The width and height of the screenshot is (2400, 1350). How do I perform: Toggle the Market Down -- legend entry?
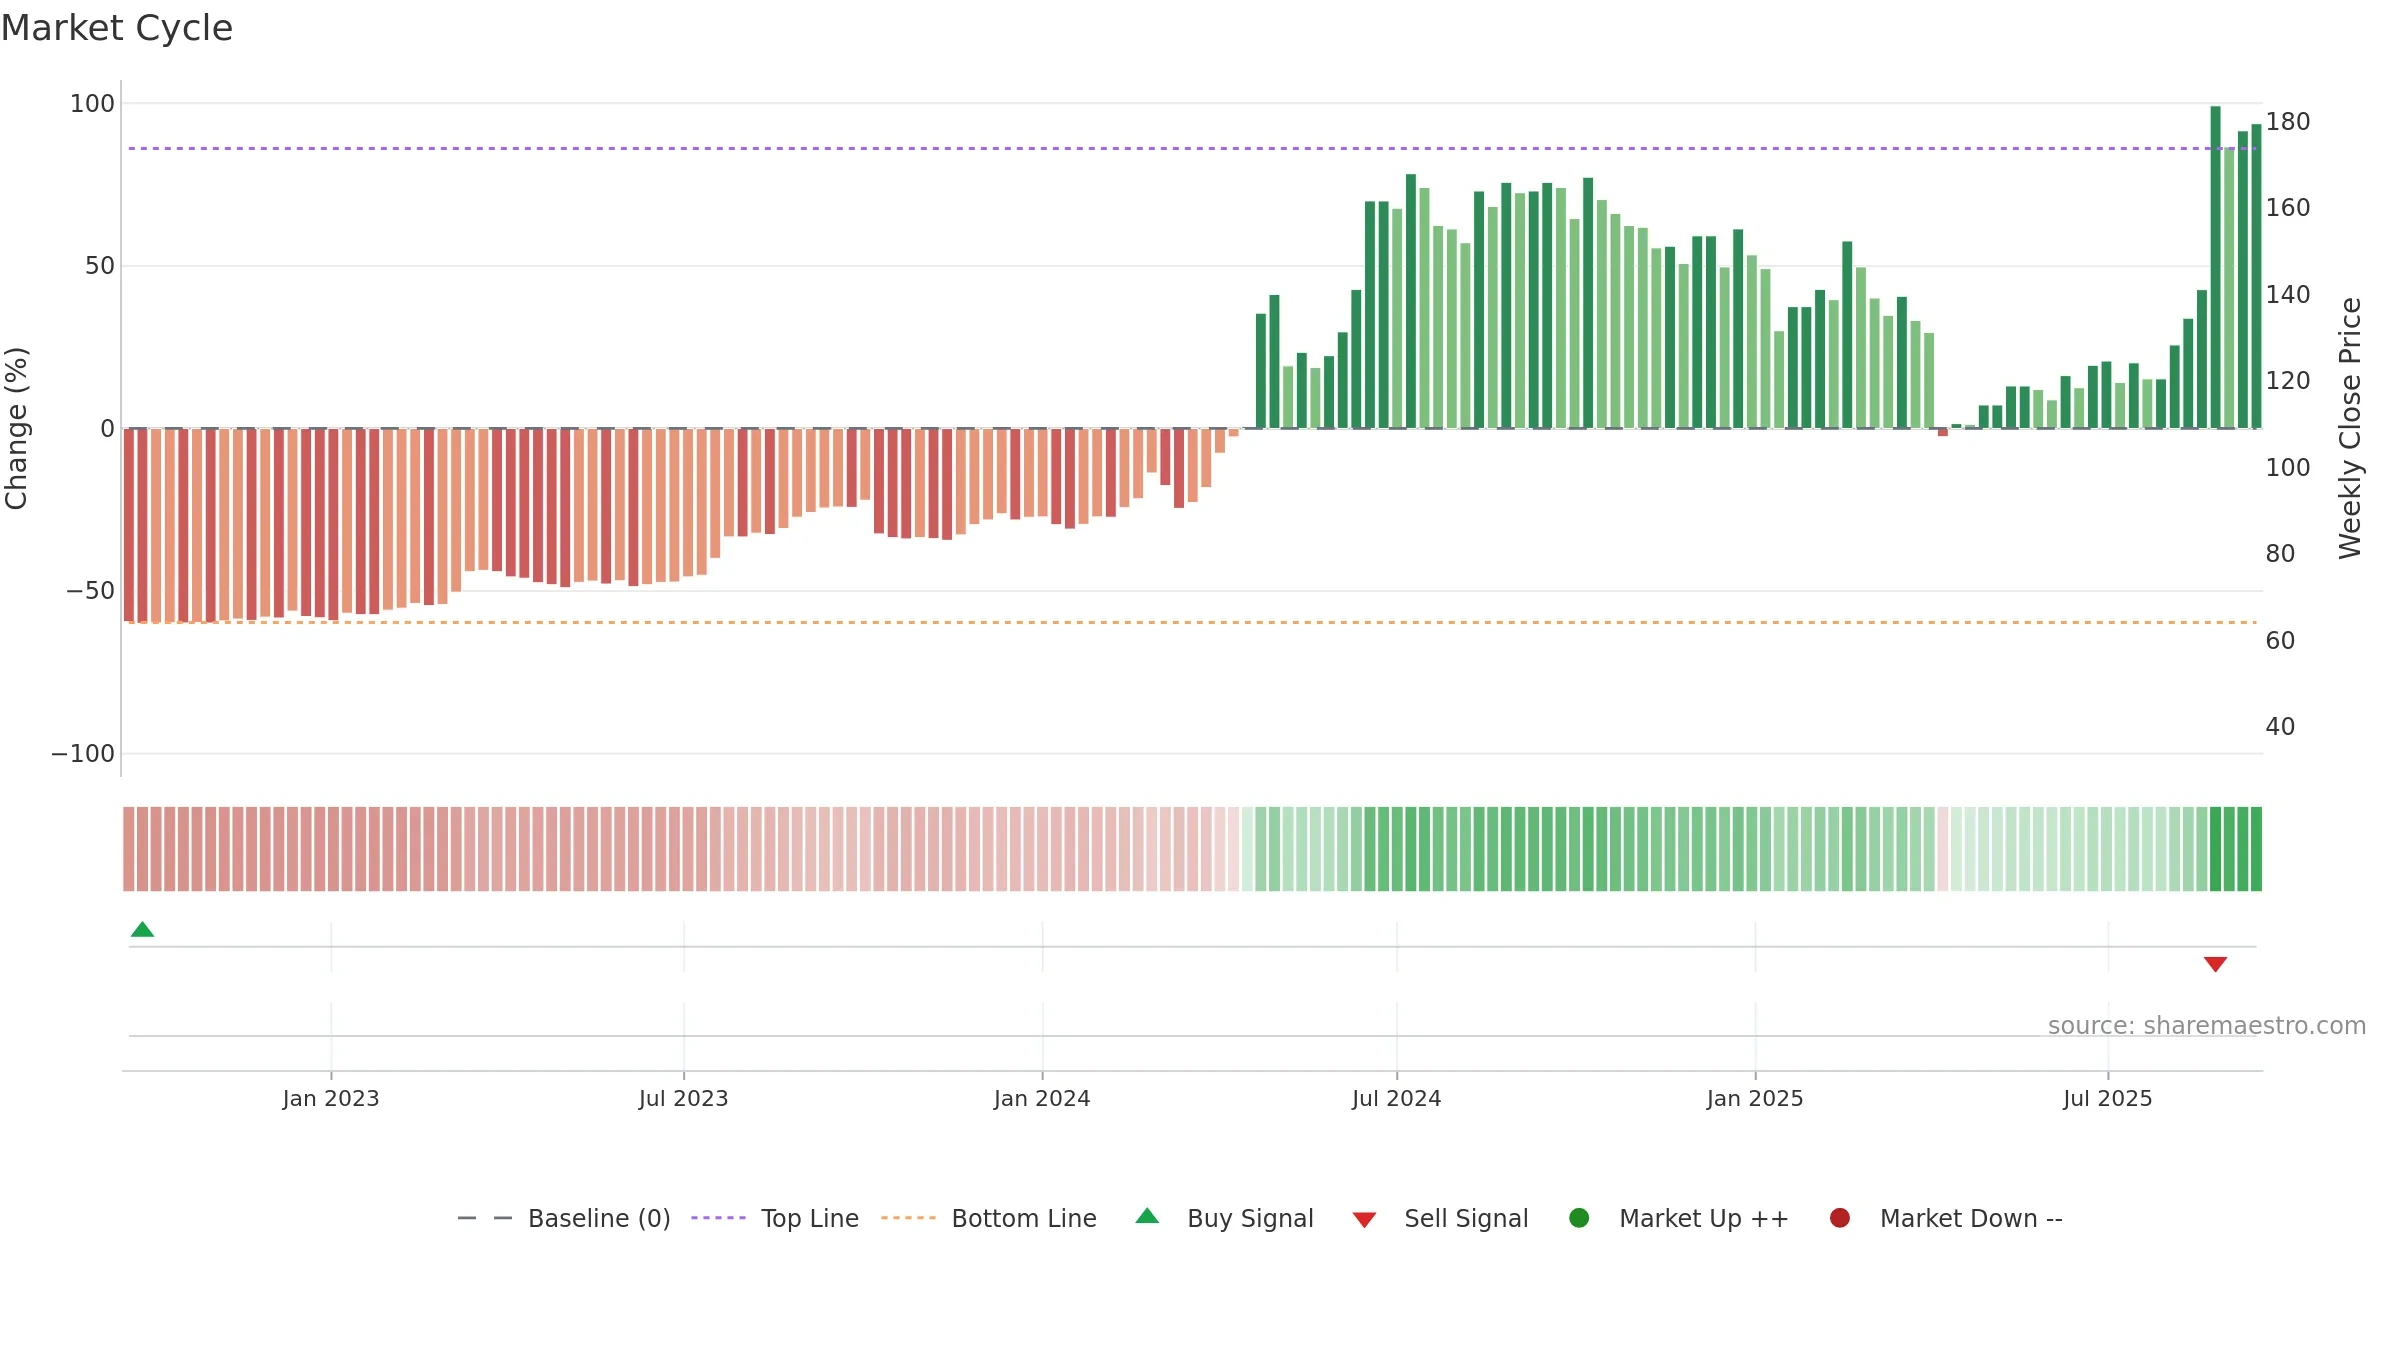[x=1946, y=1218]
